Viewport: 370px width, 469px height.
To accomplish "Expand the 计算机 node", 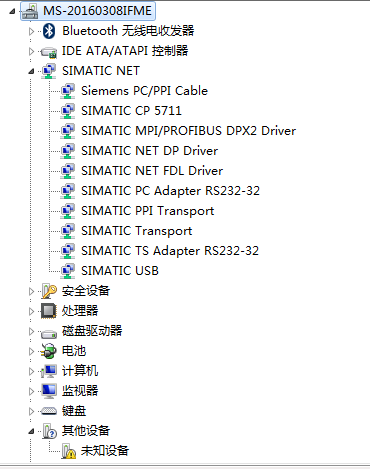I will click(x=31, y=371).
